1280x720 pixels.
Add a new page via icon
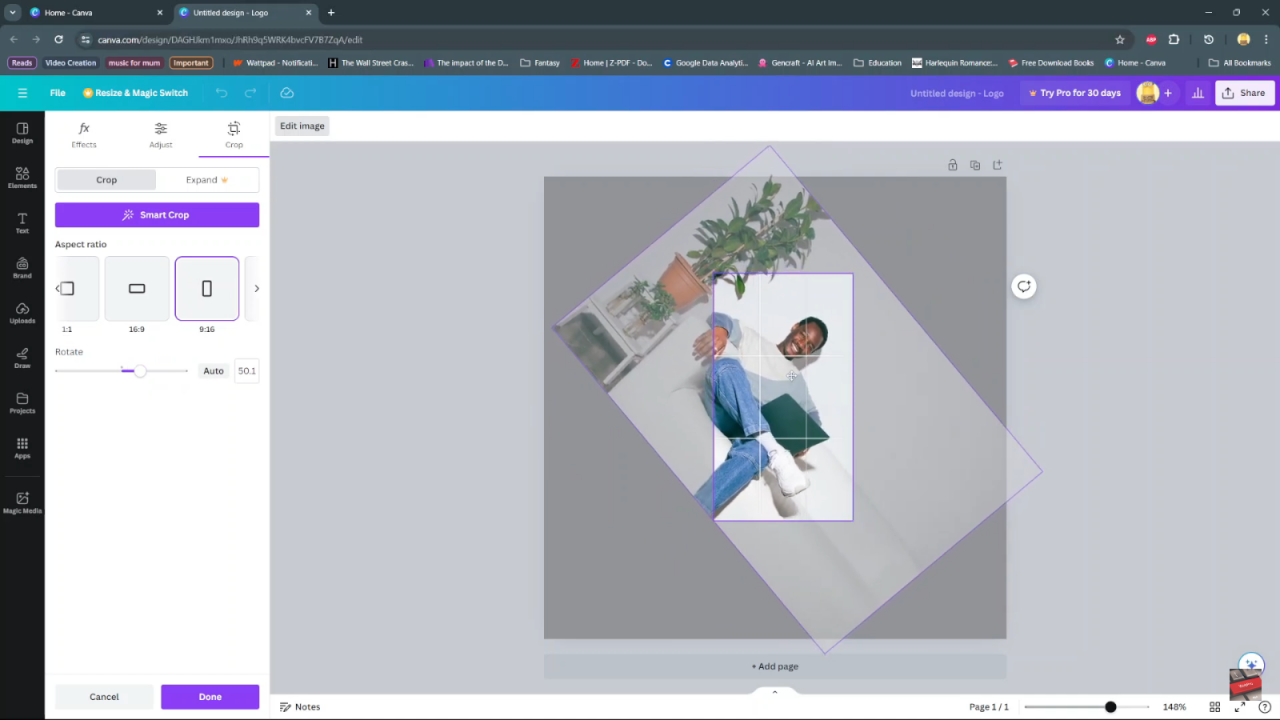997,165
